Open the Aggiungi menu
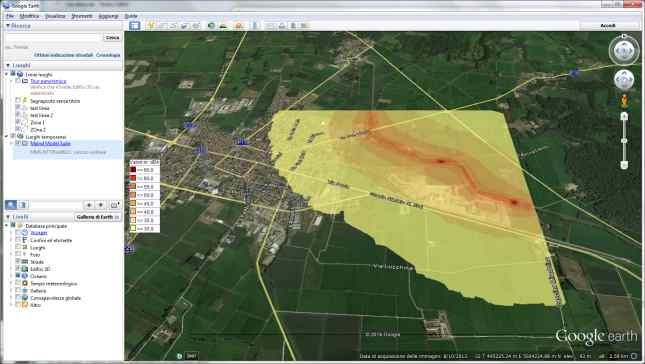 [x=109, y=16]
